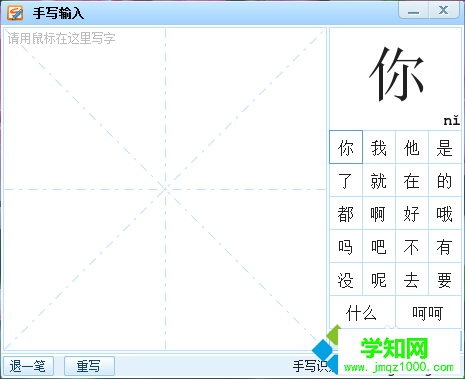Select candidate character 好
Image resolution: width=465 pixels, height=379 pixels.
pyautogui.click(x=412, y=213)
